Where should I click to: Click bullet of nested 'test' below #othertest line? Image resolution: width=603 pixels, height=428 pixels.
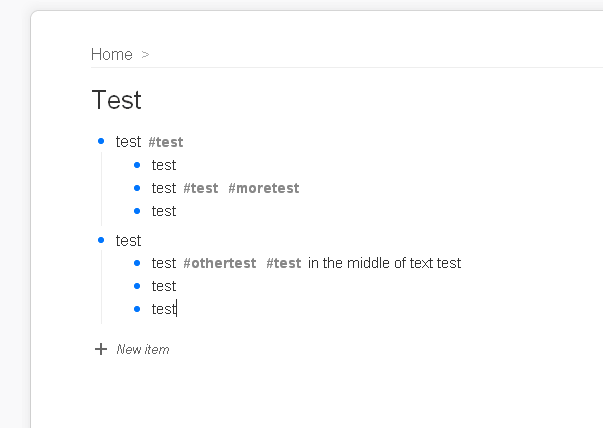pyautogui.click(x=137, y=286)
